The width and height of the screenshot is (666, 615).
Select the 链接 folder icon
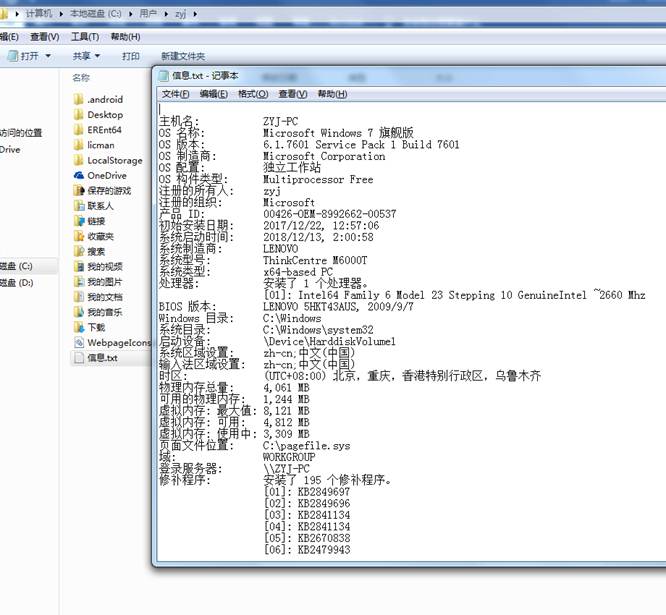(x=79, y=221)
